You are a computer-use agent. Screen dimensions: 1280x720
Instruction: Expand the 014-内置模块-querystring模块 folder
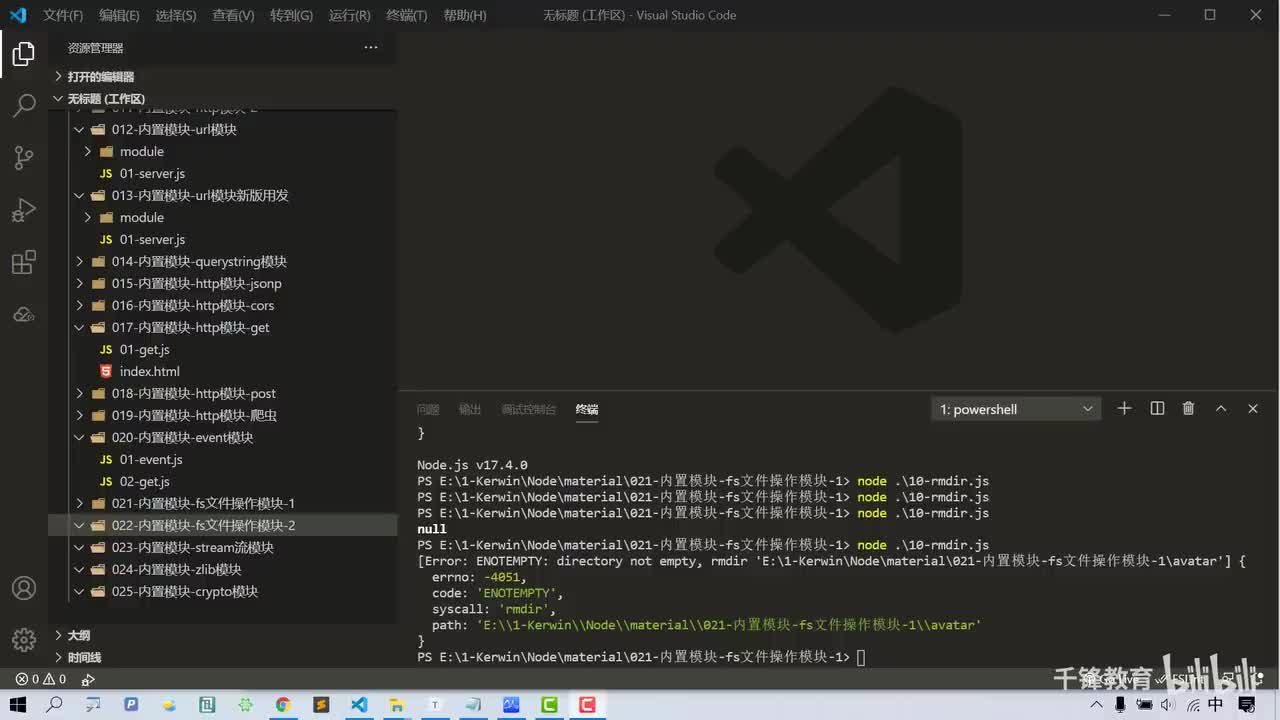pos(198,261)
